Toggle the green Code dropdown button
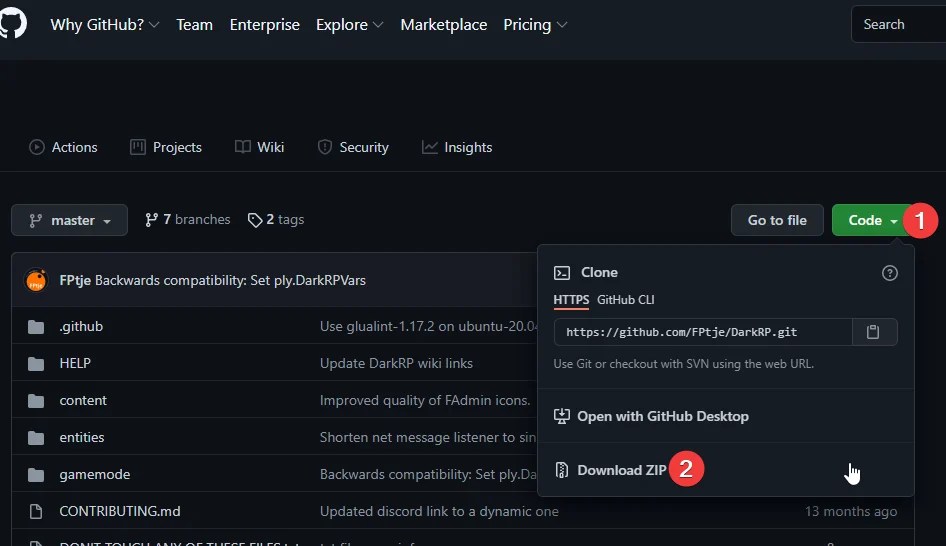This screenshot has width=946, height=546. pos(872,220)
